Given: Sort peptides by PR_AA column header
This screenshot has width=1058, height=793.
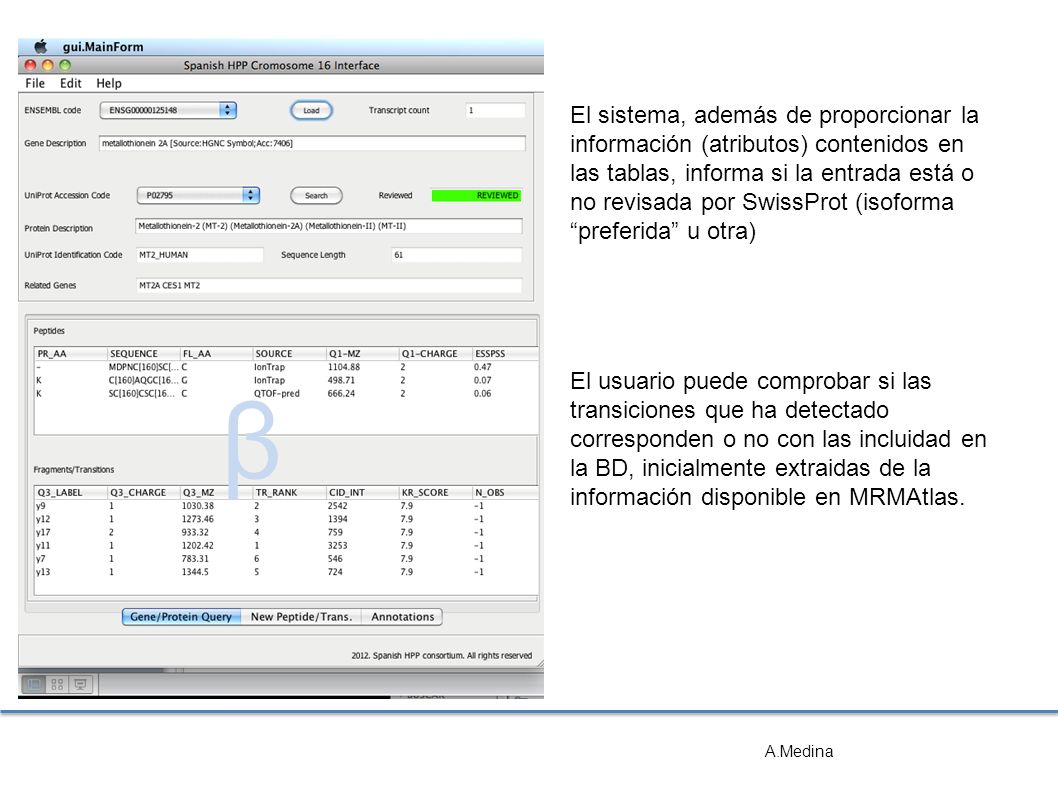Looking at the screenshot, I should [71, 354].
